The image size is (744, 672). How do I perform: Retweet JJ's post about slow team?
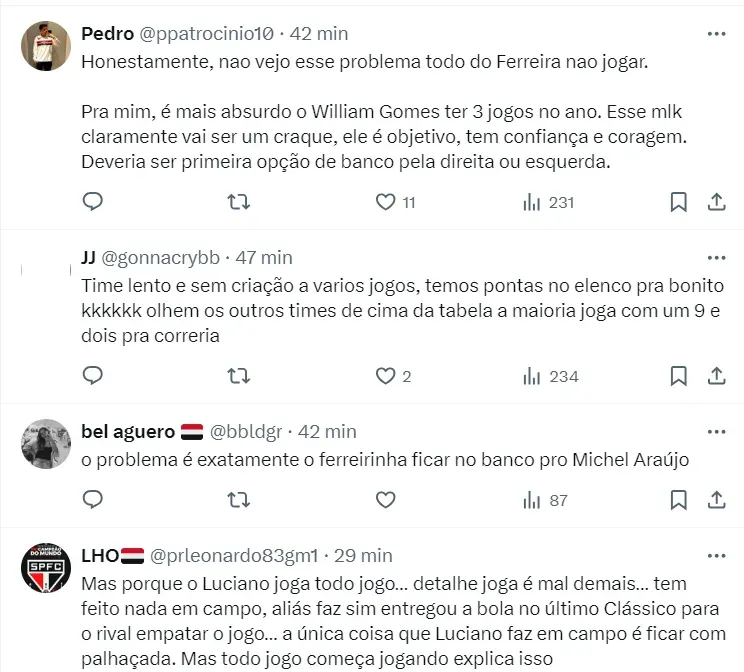point(239,376)
